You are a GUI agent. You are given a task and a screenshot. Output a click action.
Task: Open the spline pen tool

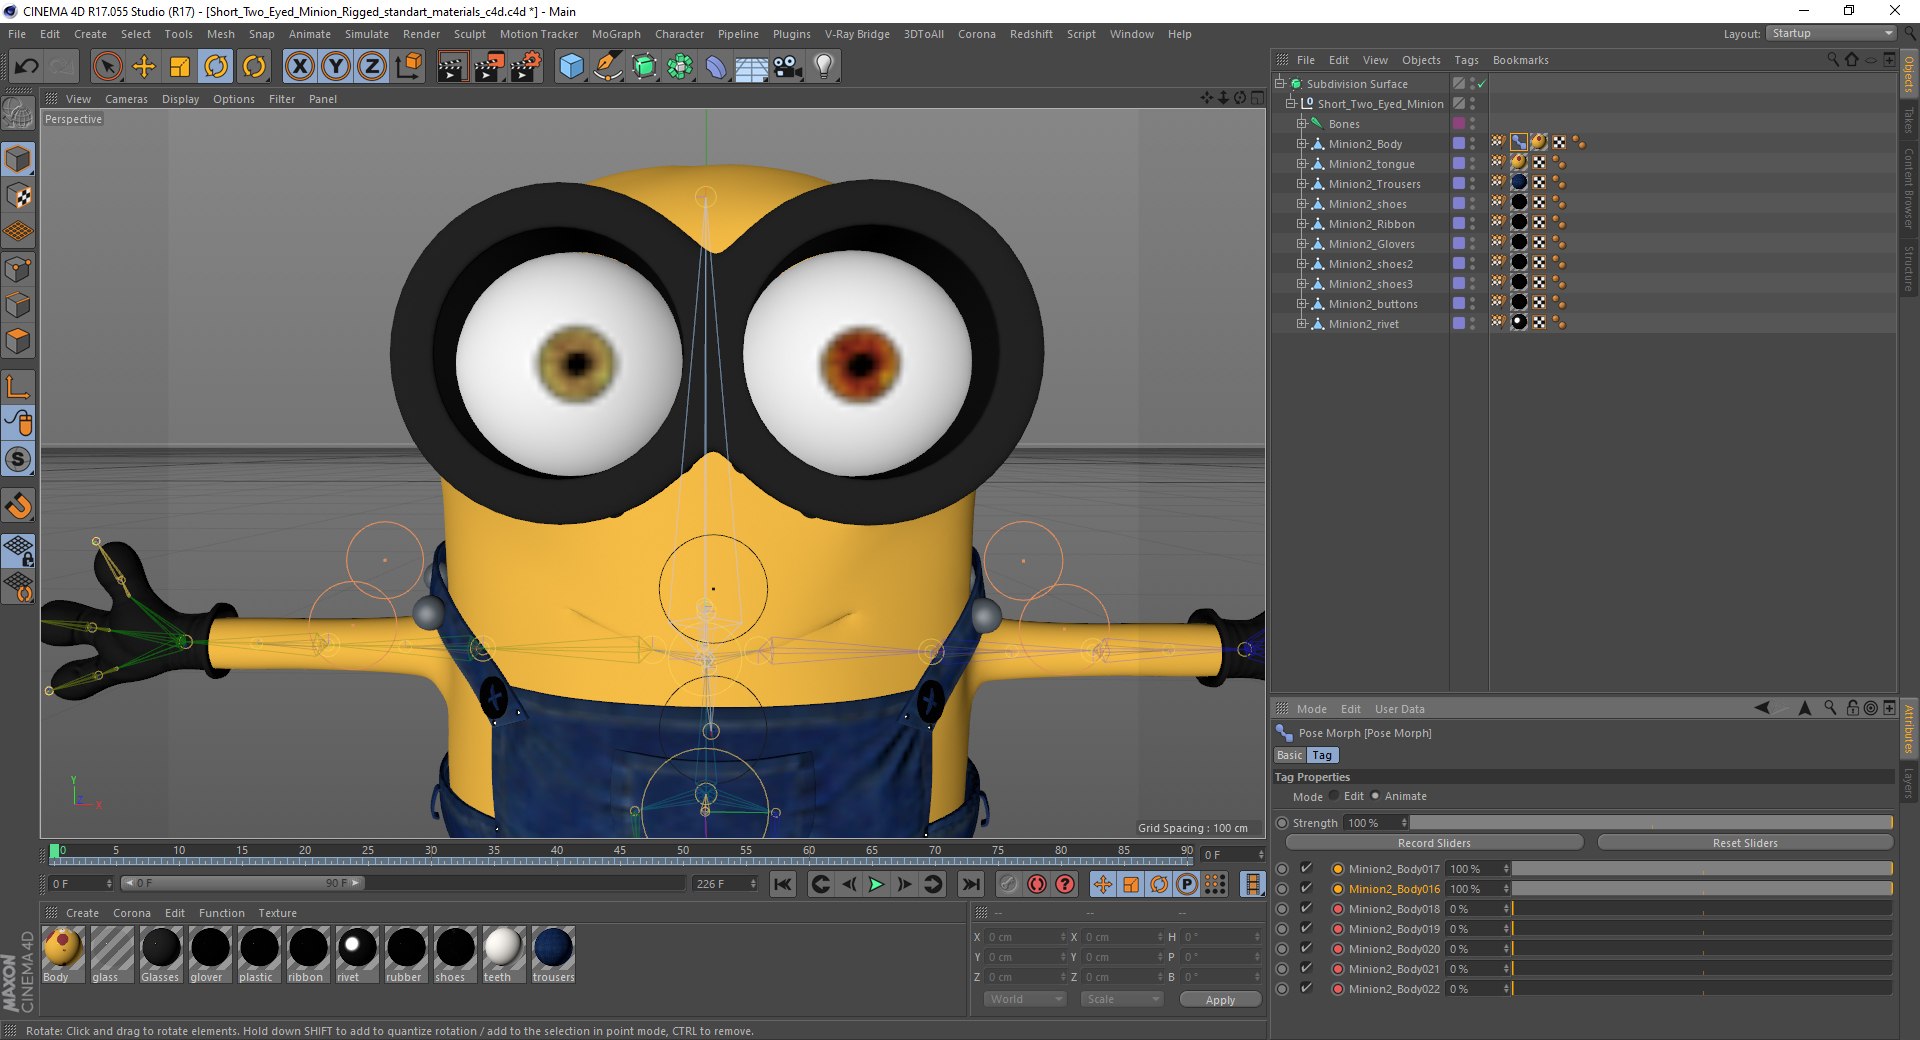point(607,67)
